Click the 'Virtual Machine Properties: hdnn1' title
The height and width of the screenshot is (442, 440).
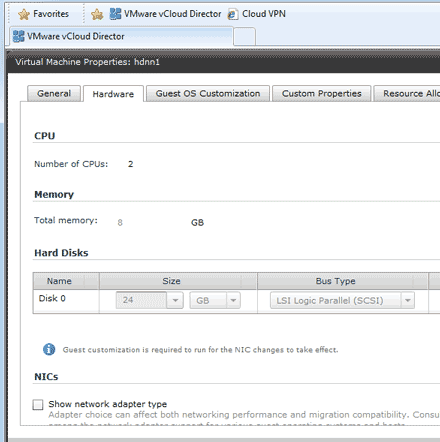click(87, 62)
